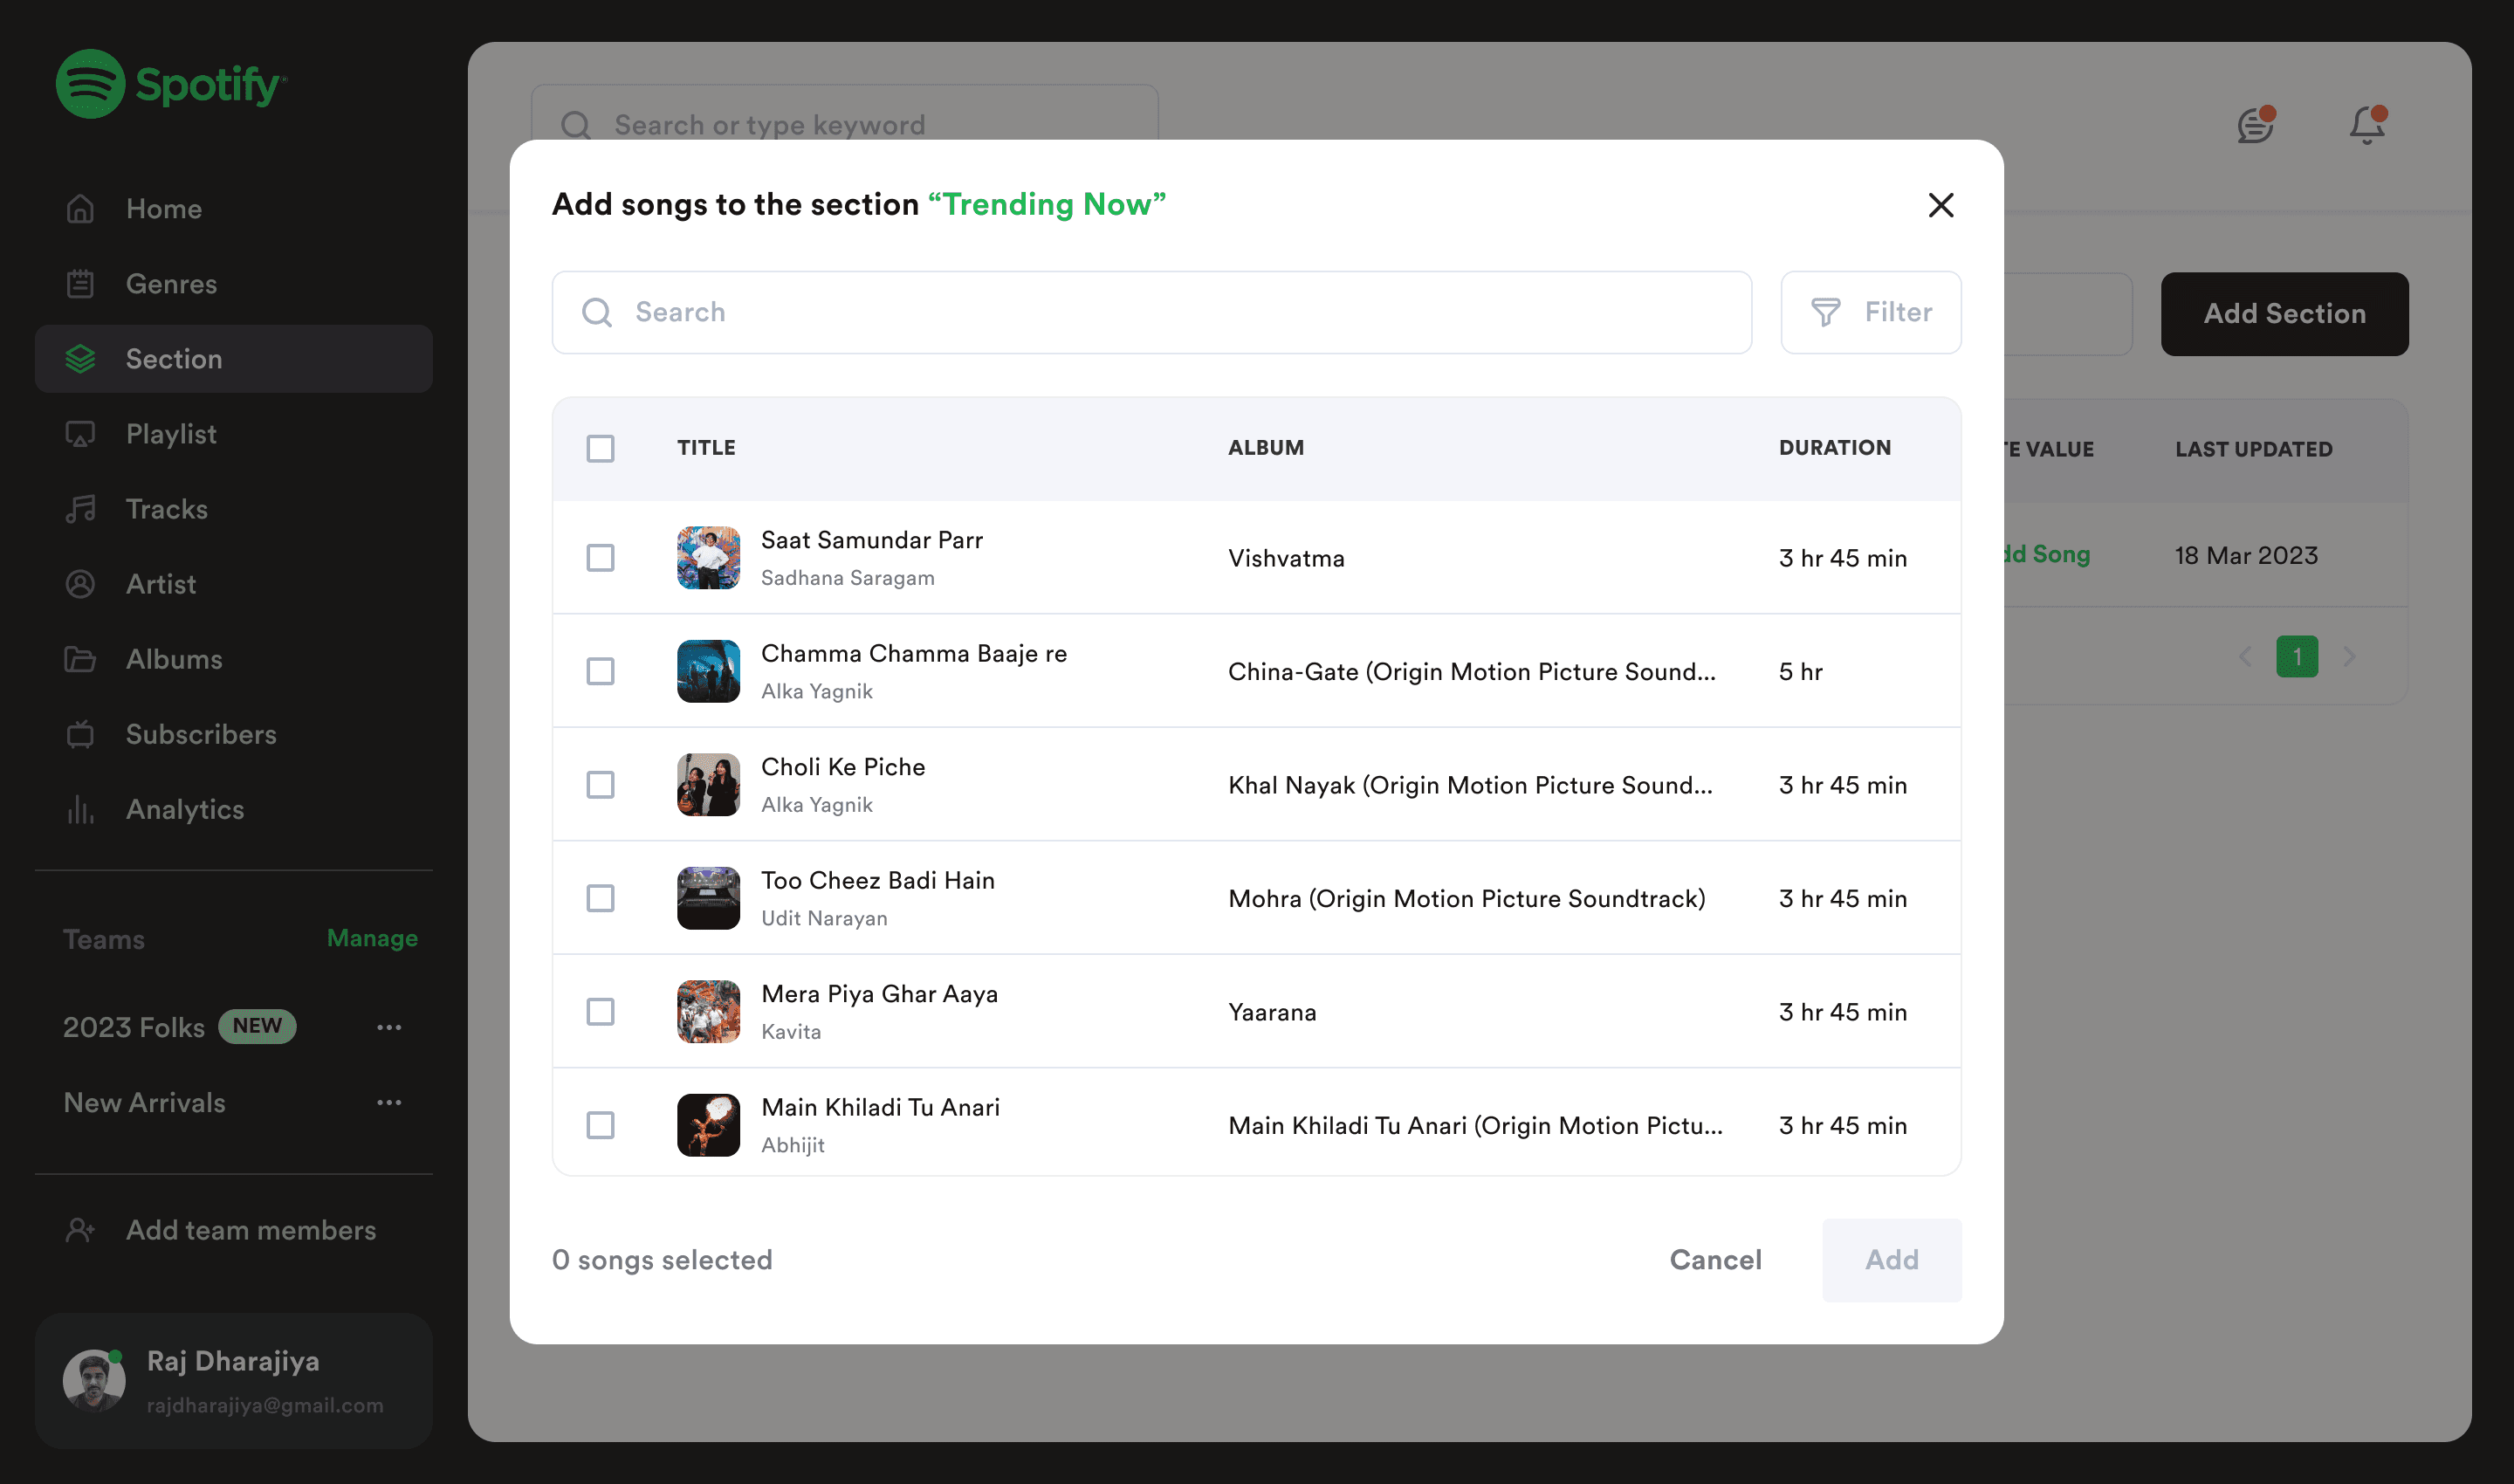Click the Genres icon in the sidebar
The width and height of the screenshot is (2514, 1484).
(x=80, y=283)
